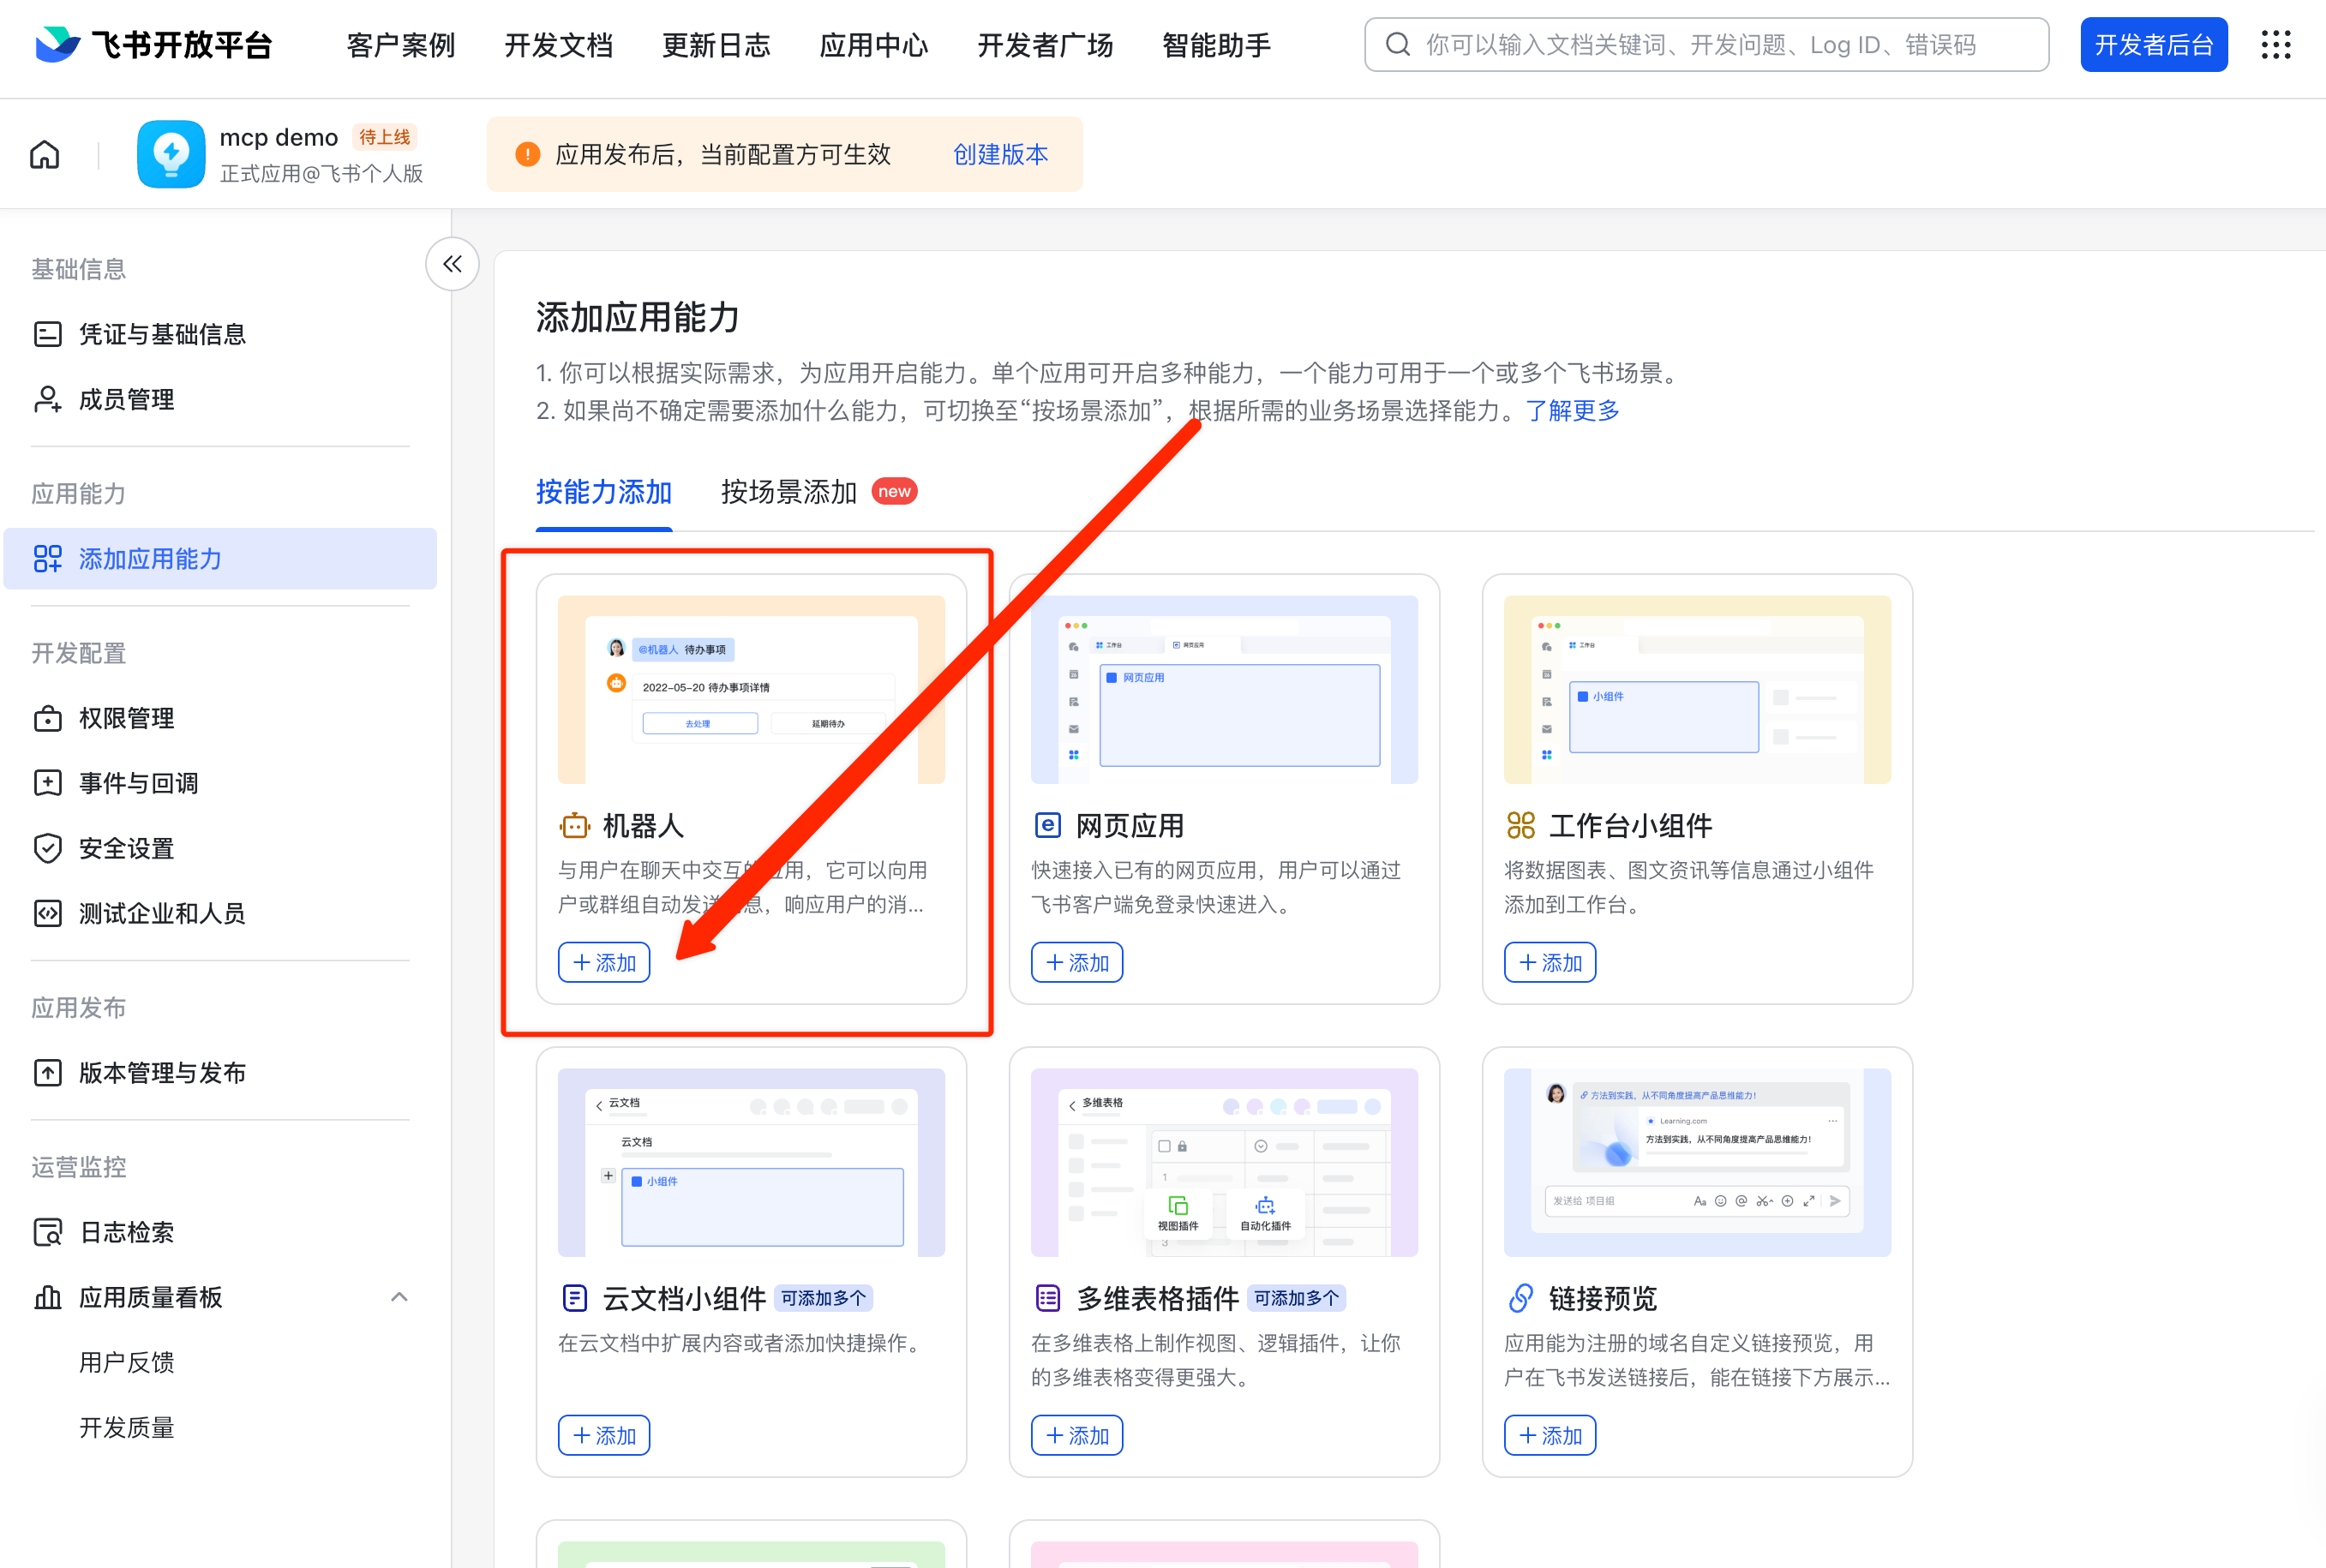Open 安全设置 page
Screen dimensions: 2326x1568
(x=126, y=848)
